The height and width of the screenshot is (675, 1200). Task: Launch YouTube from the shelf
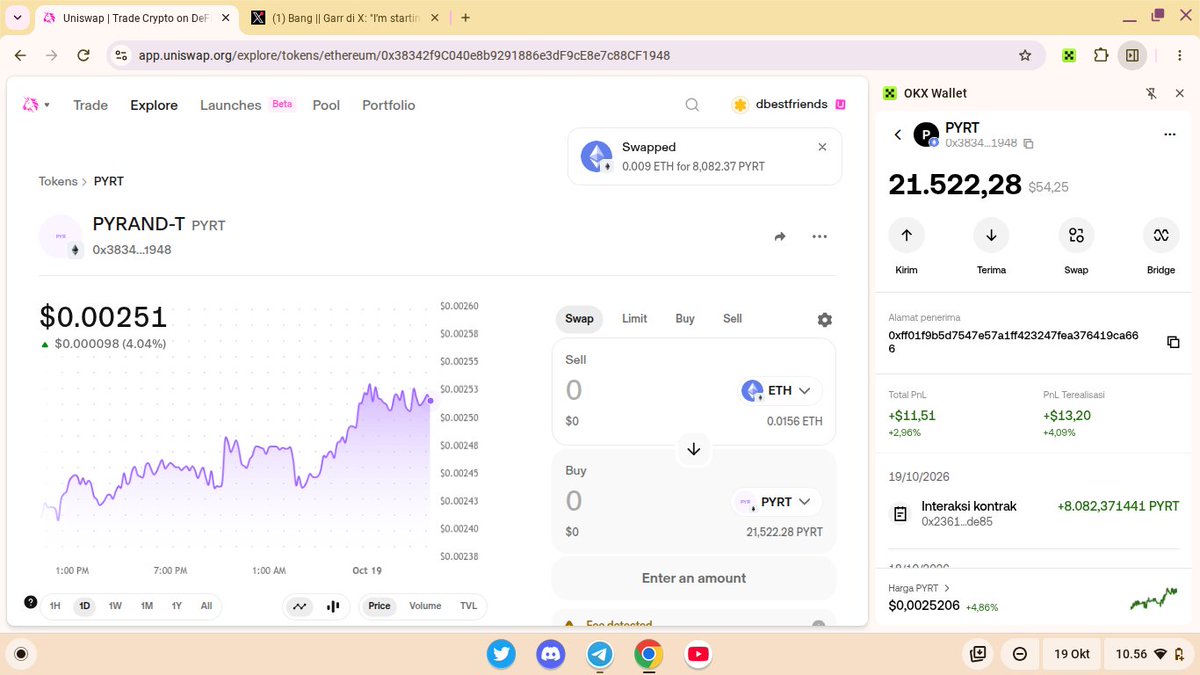pos(698,654)
